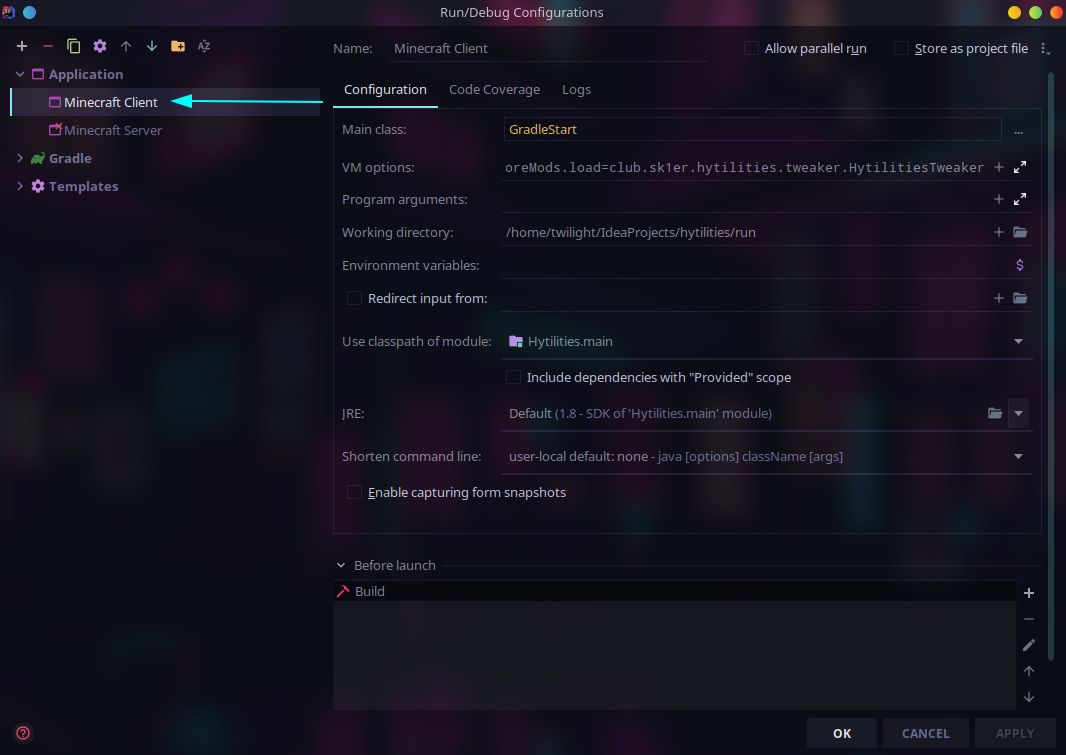Edit the Name field Minecraft Client
Viewport: 1066px width, 755px height.
coord(549,49)
